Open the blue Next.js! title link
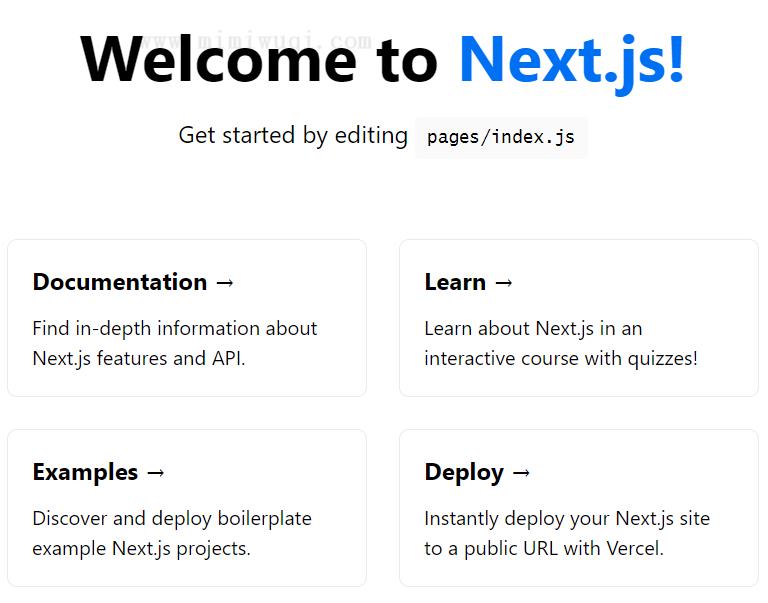Image resolution: width=768 pixels, height=603 pixels. [572, 61]
